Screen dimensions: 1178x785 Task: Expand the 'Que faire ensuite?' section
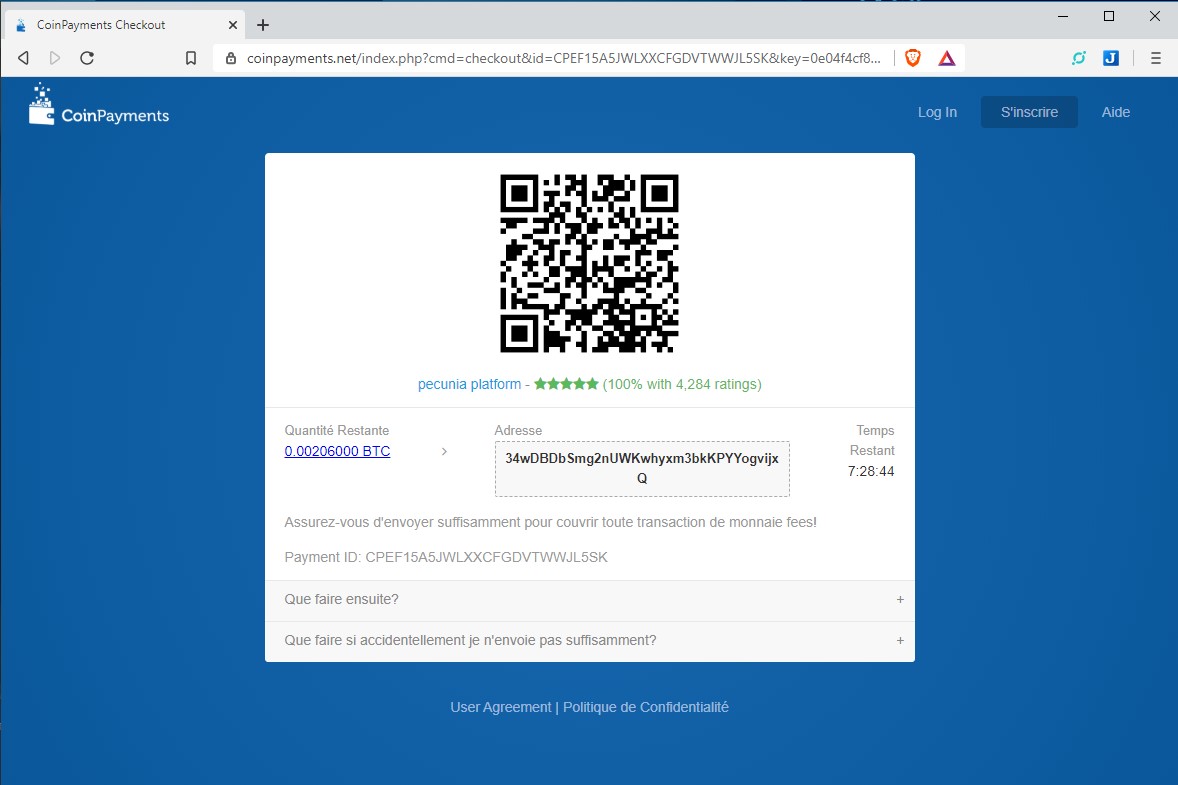590,599
